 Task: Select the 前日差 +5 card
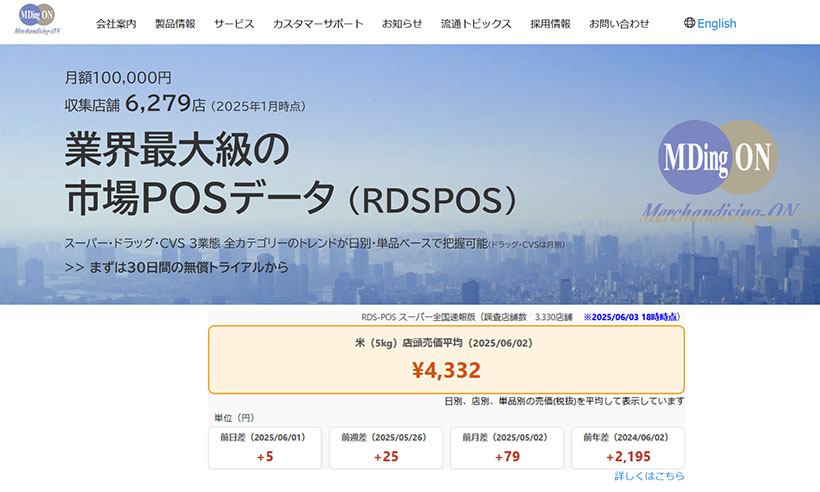click(265, 448)
